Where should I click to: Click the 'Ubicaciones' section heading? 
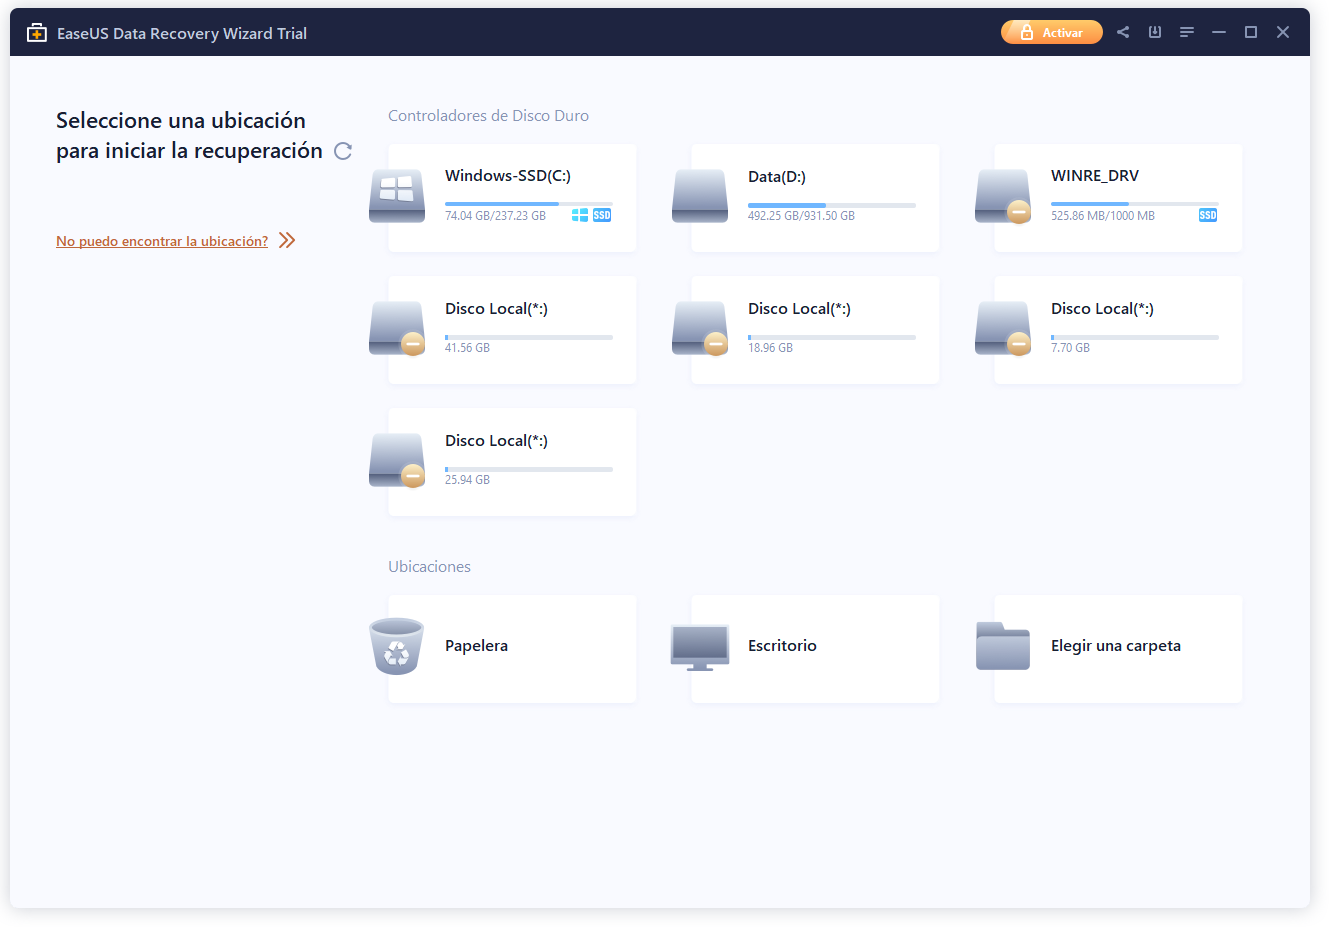click(x=429, y=567)
